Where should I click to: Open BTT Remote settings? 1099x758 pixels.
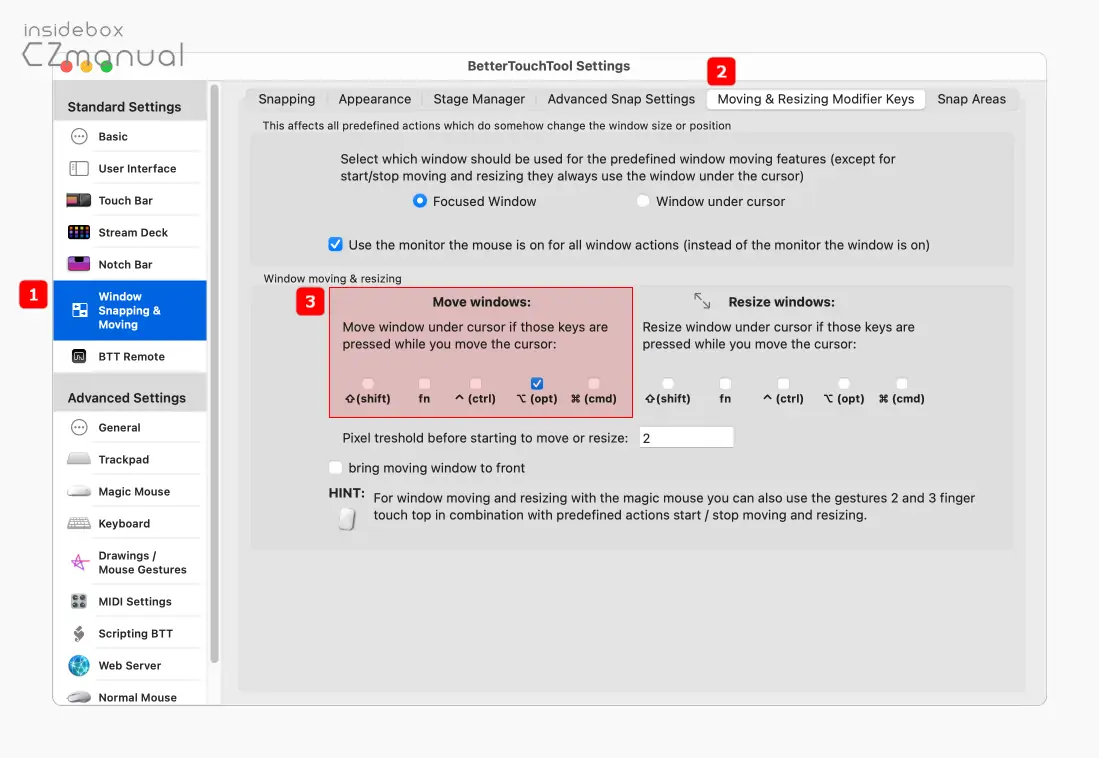pos(130,356)
